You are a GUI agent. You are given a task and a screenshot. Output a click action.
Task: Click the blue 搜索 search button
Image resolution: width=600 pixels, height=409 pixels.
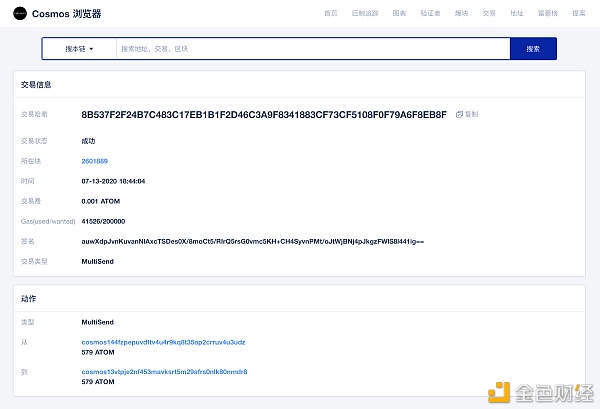coord(533,49)
